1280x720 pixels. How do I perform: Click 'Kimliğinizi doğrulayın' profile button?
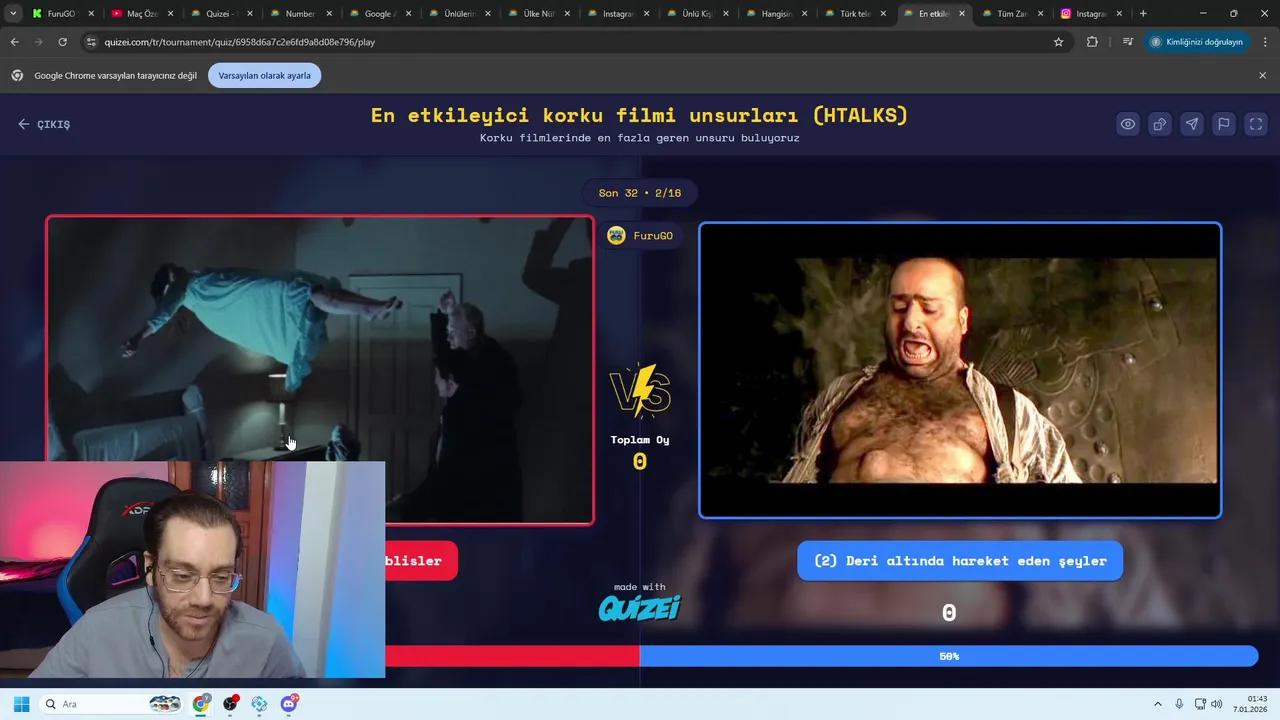click(x=1196, y=42)
